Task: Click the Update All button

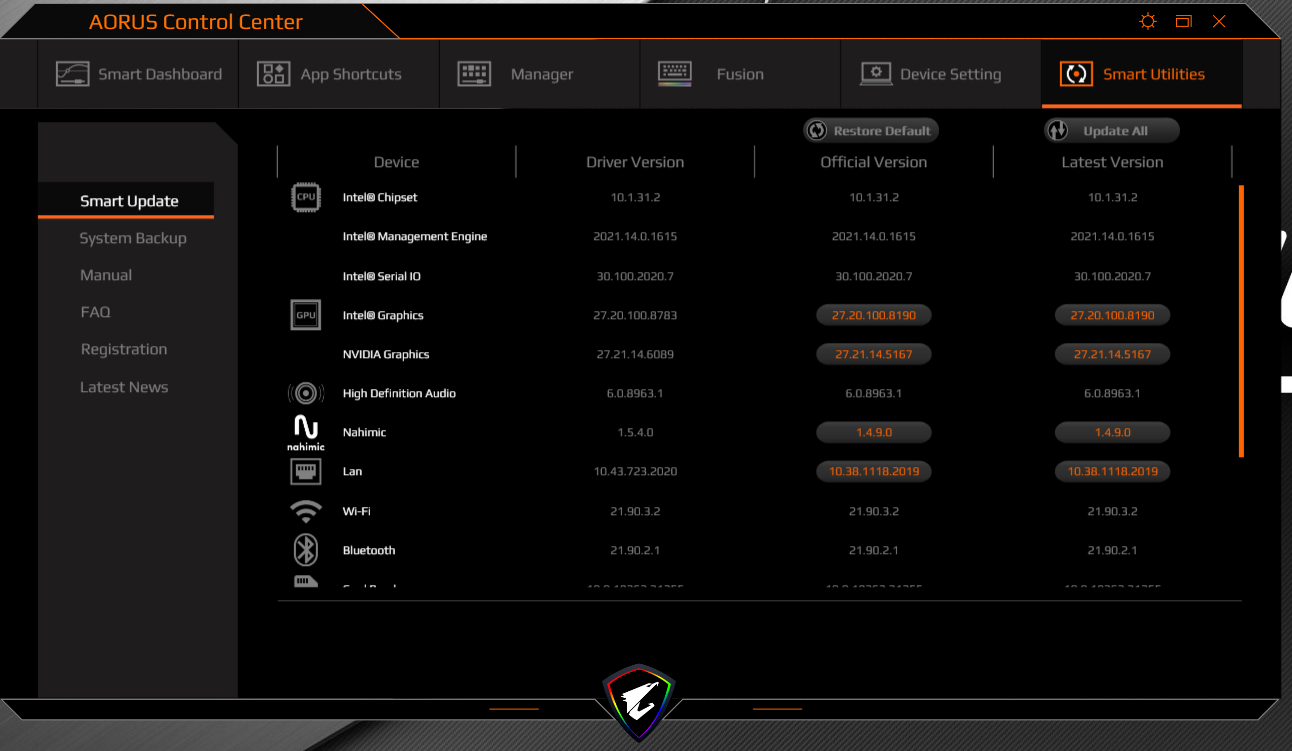Action: tap(1112, 131)
